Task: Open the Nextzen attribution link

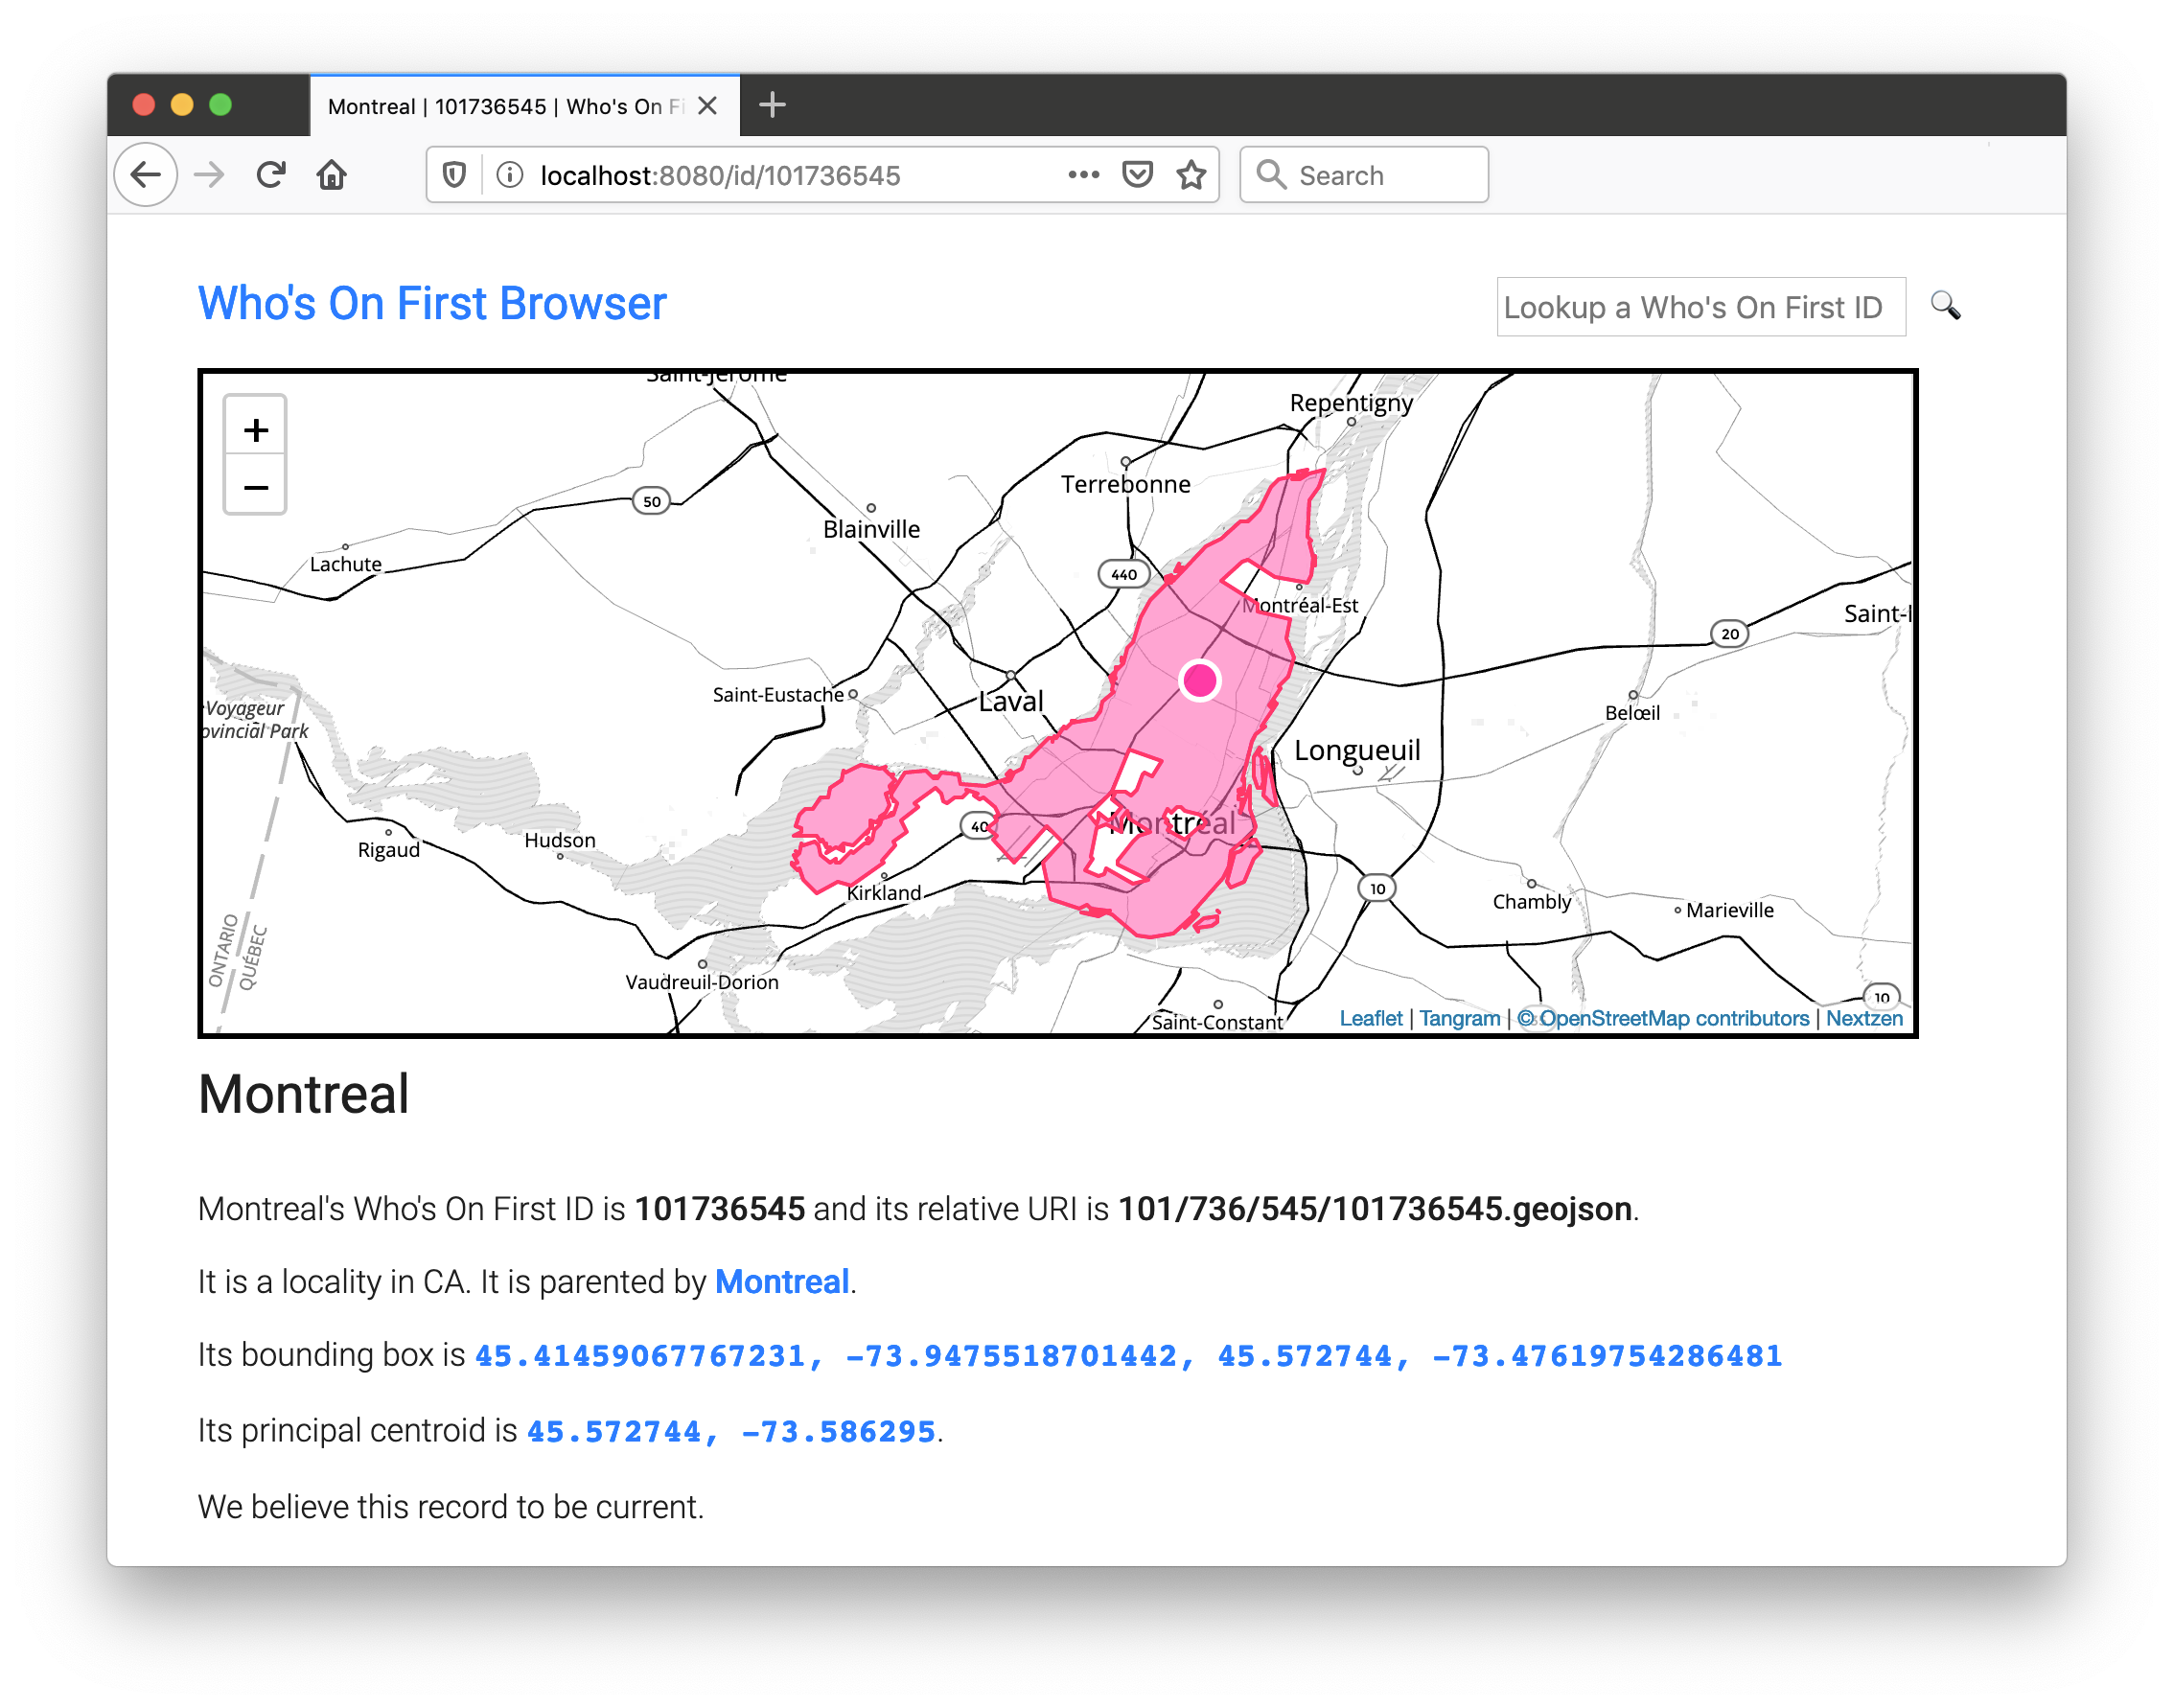Action: pos(1864,1018)
